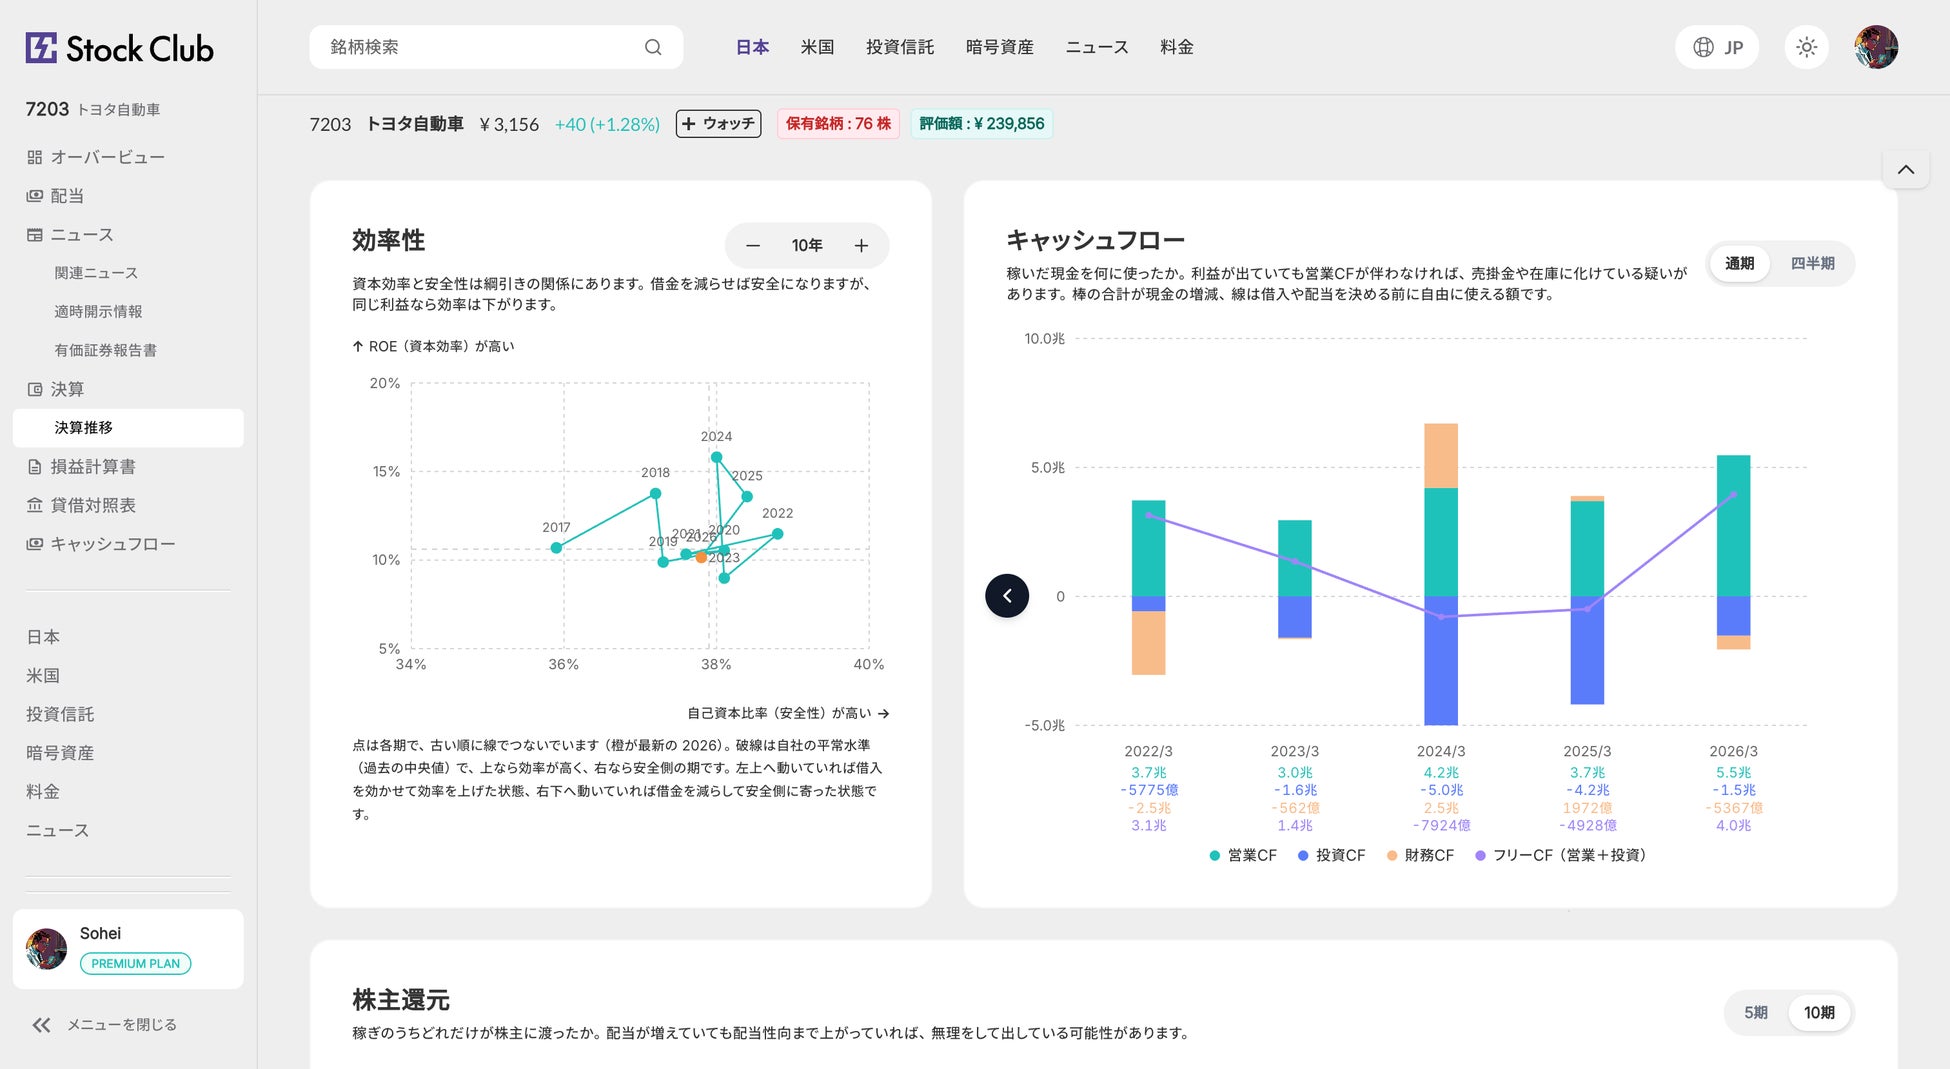Select 5期 in 株主還元 section
This screenshot has width=1950, height=1069.
[x=1756, y=1013]
